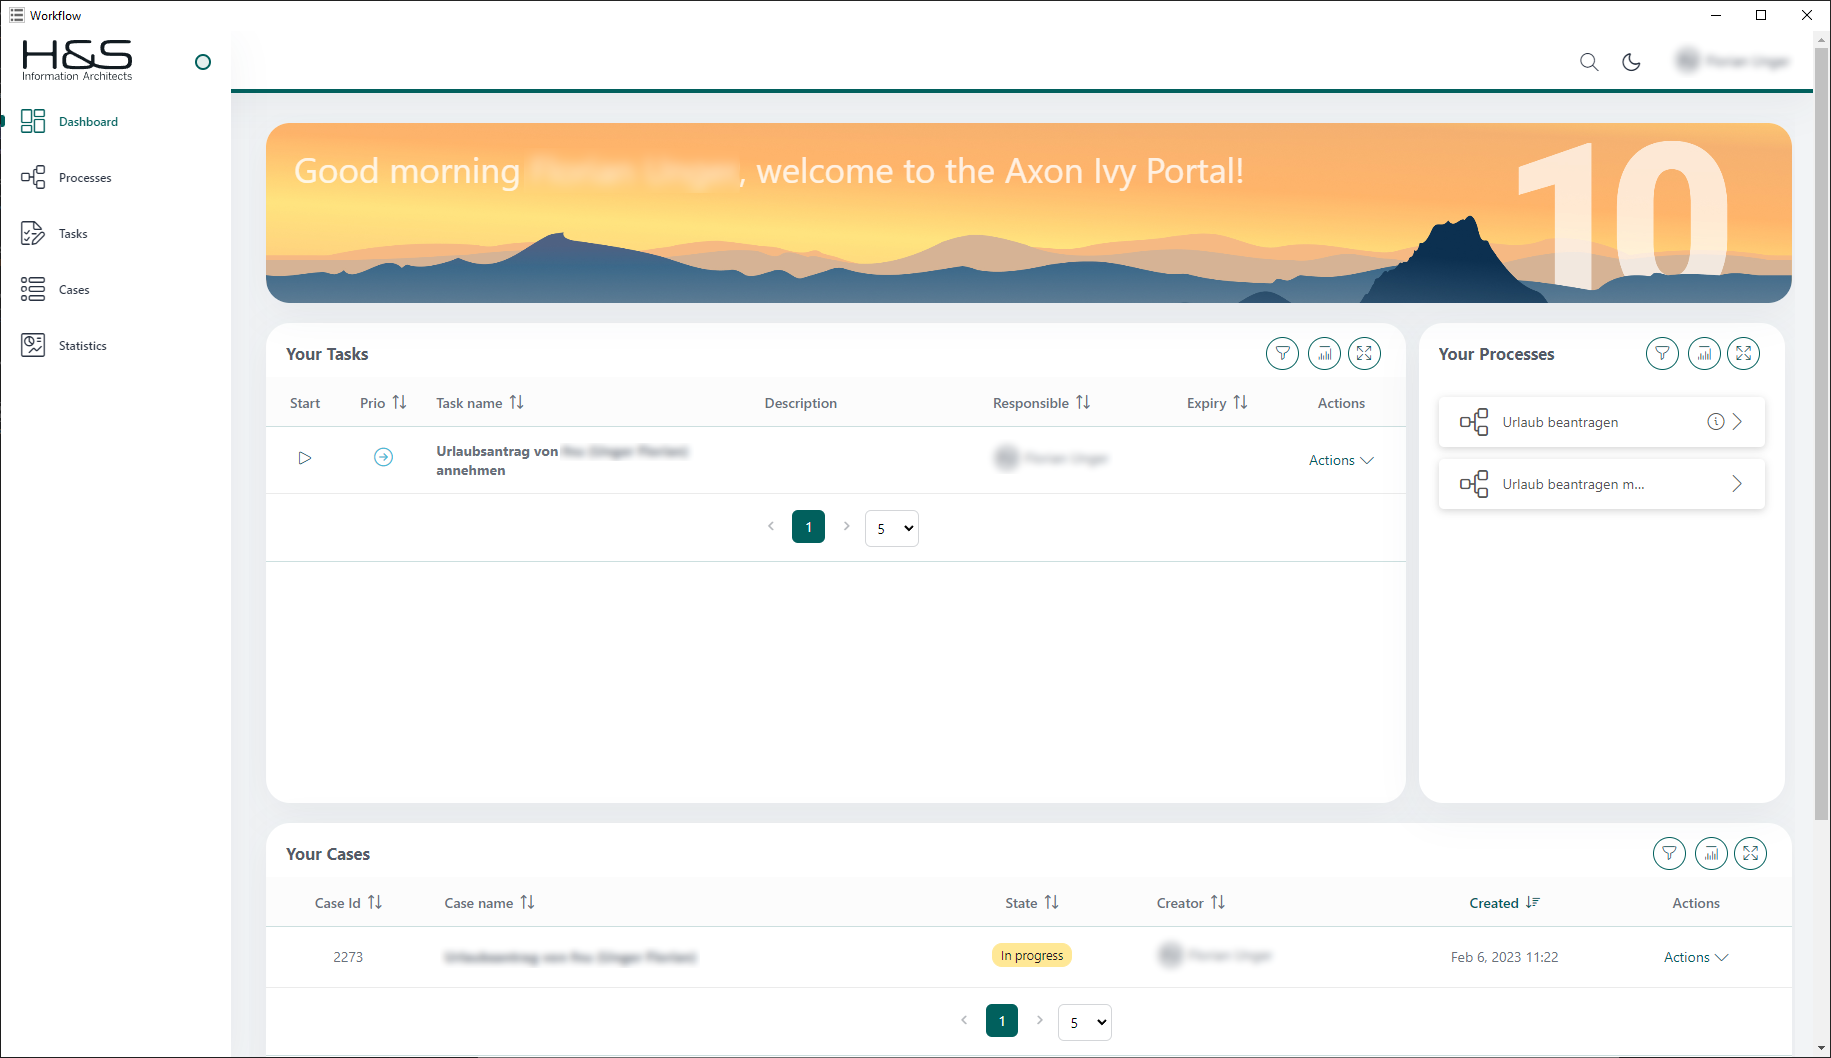Open Actions dropdown for case 2273
This screenshot has width=1831, height=1058.
pyautogui.click(x=1695, y=957)
